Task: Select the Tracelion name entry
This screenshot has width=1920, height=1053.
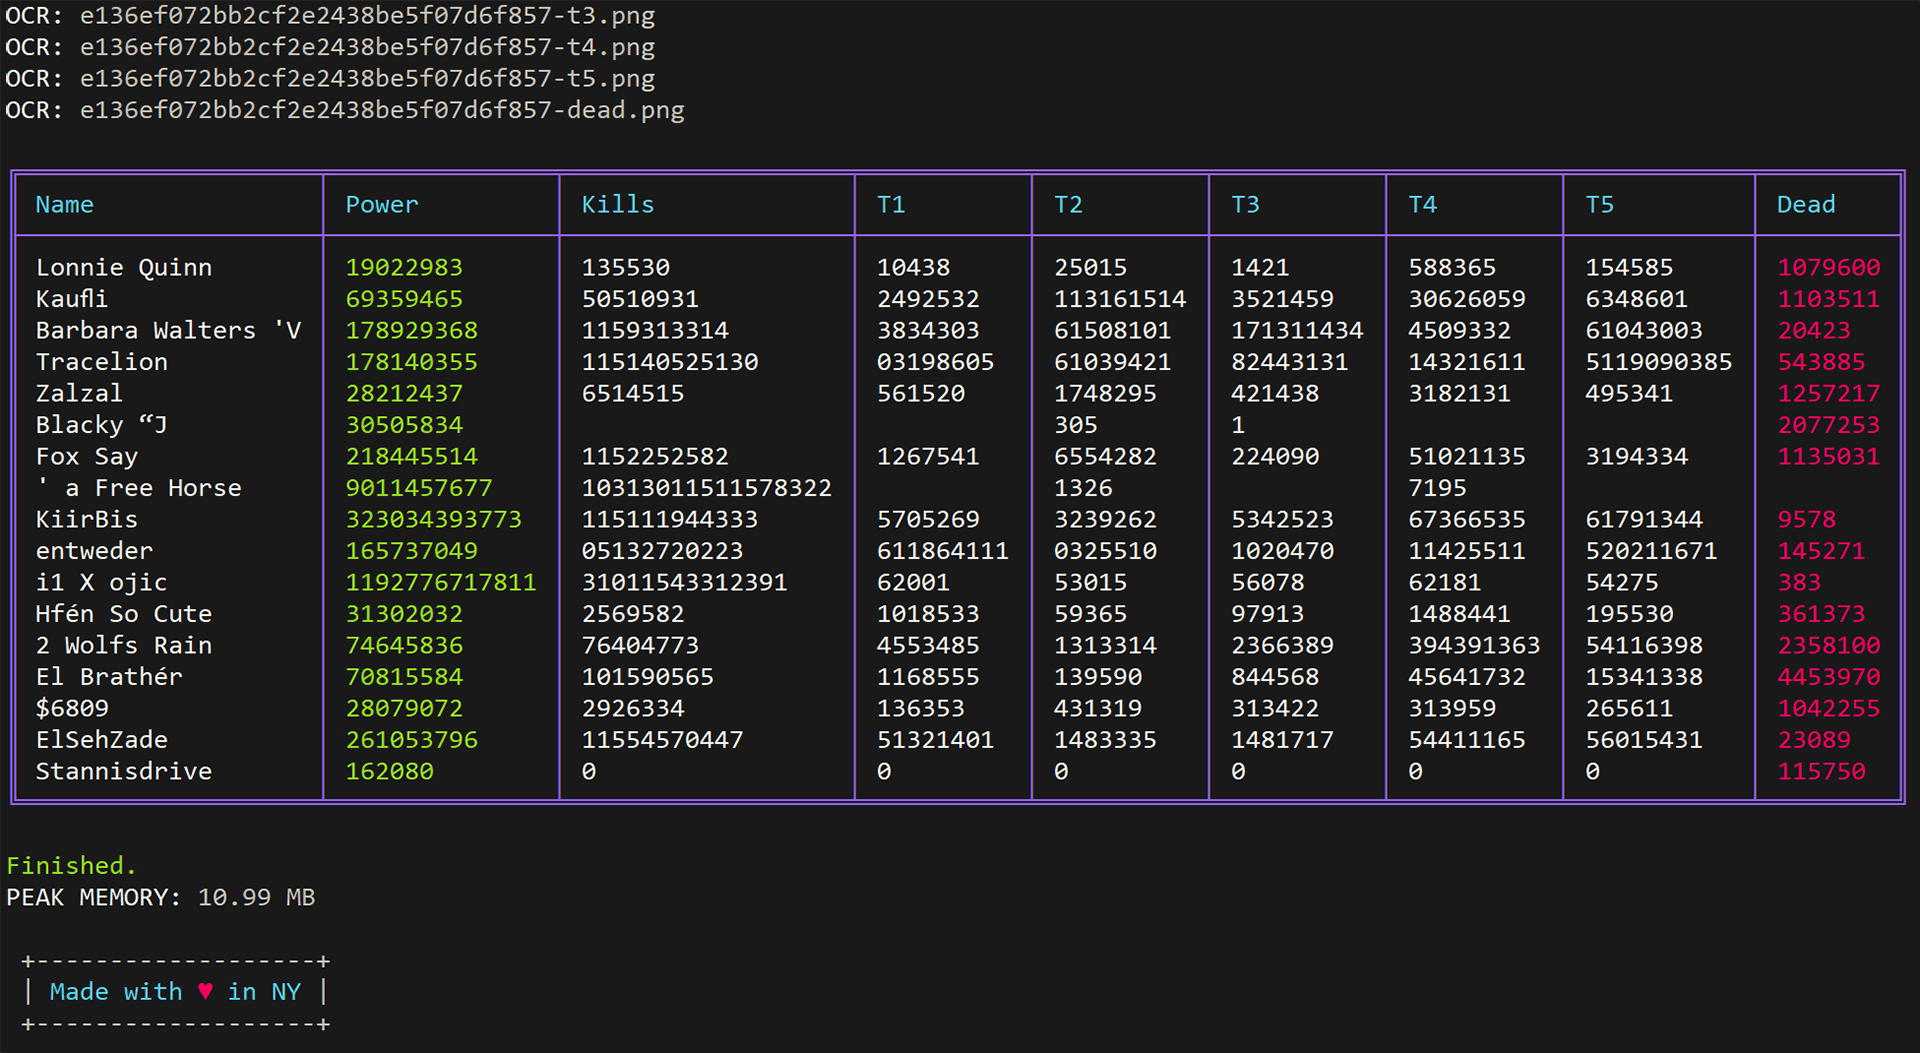Action: (x=102, y=362)
